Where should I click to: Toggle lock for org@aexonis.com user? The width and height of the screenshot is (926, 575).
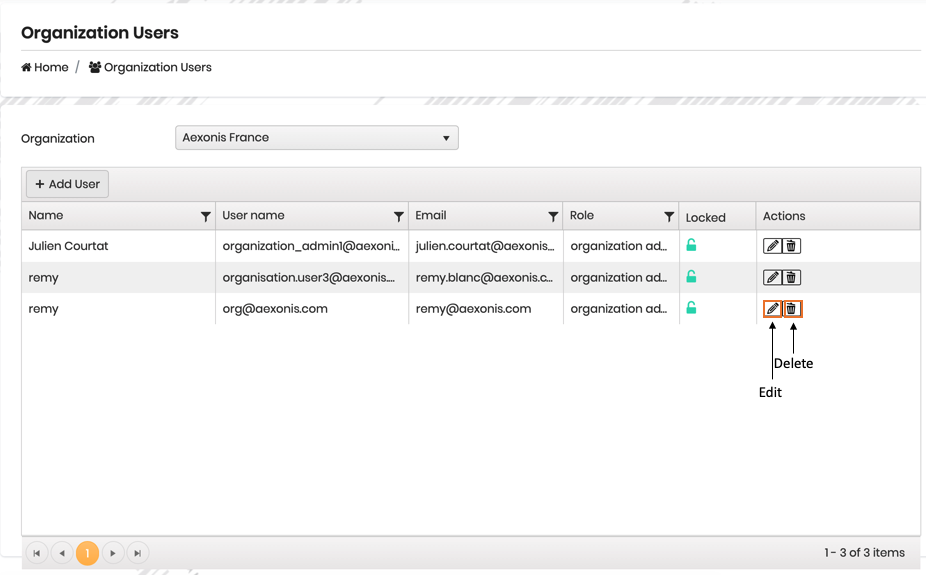tap(691, 308)
